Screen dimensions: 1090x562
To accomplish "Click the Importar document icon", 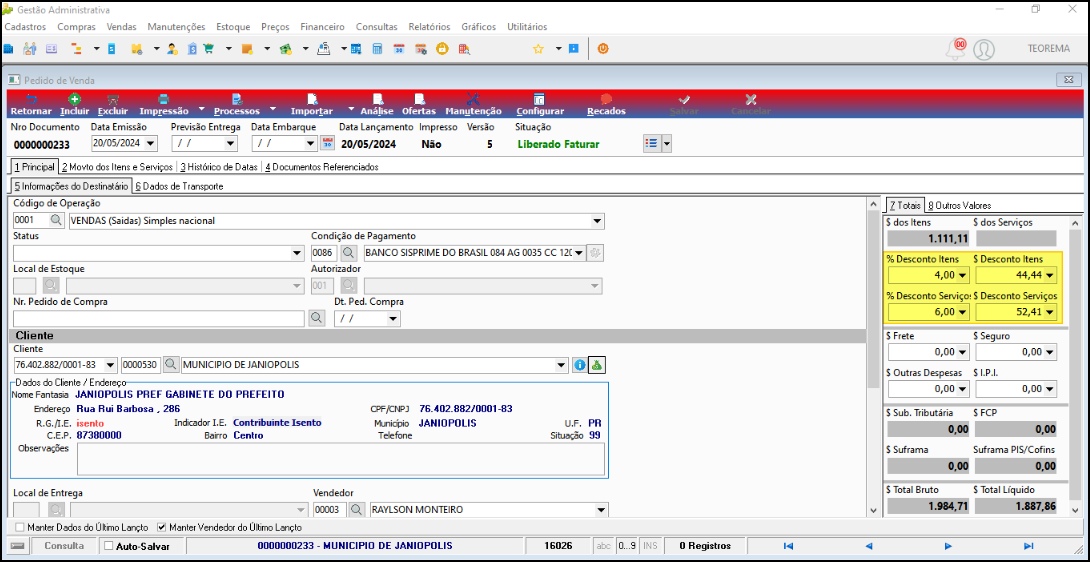I will tap(312, 99).
